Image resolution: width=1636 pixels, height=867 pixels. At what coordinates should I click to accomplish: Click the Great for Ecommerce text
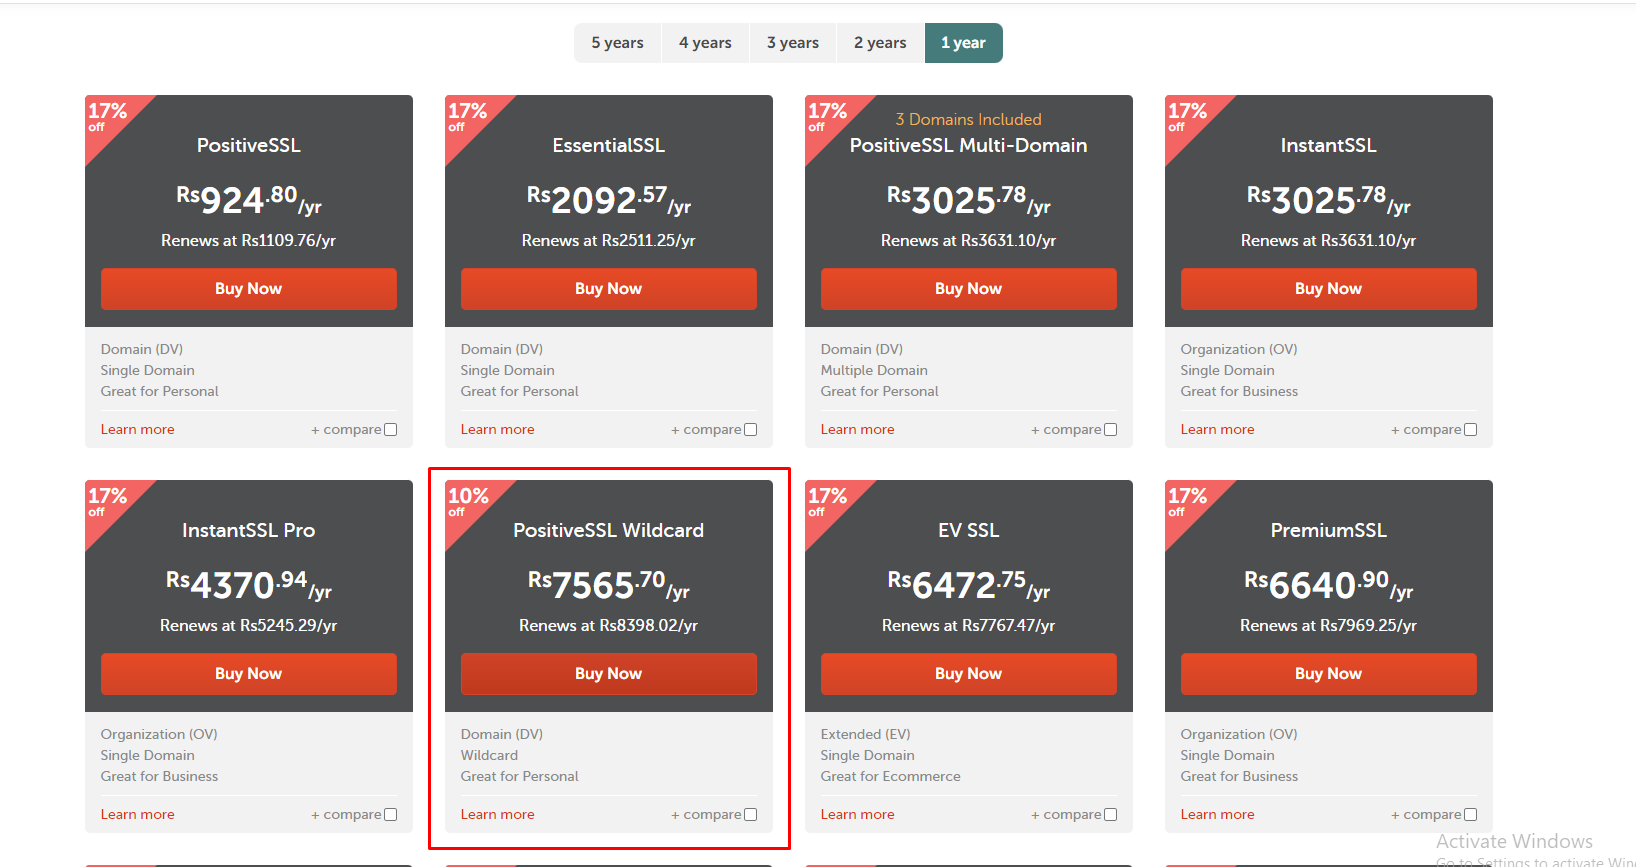click(891, 777)
